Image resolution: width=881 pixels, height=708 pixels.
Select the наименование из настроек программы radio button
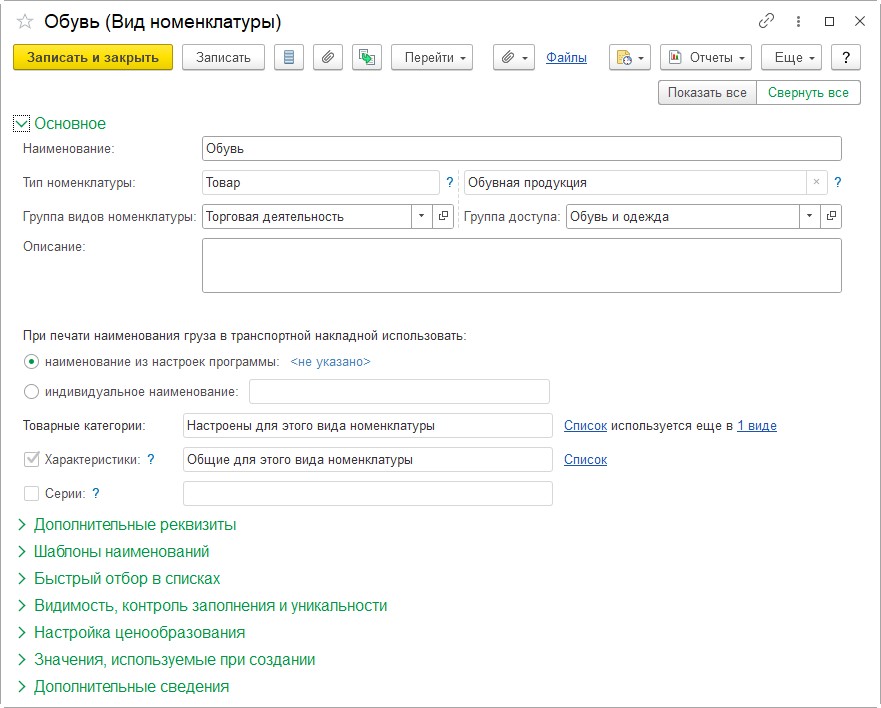click(32, 361)
